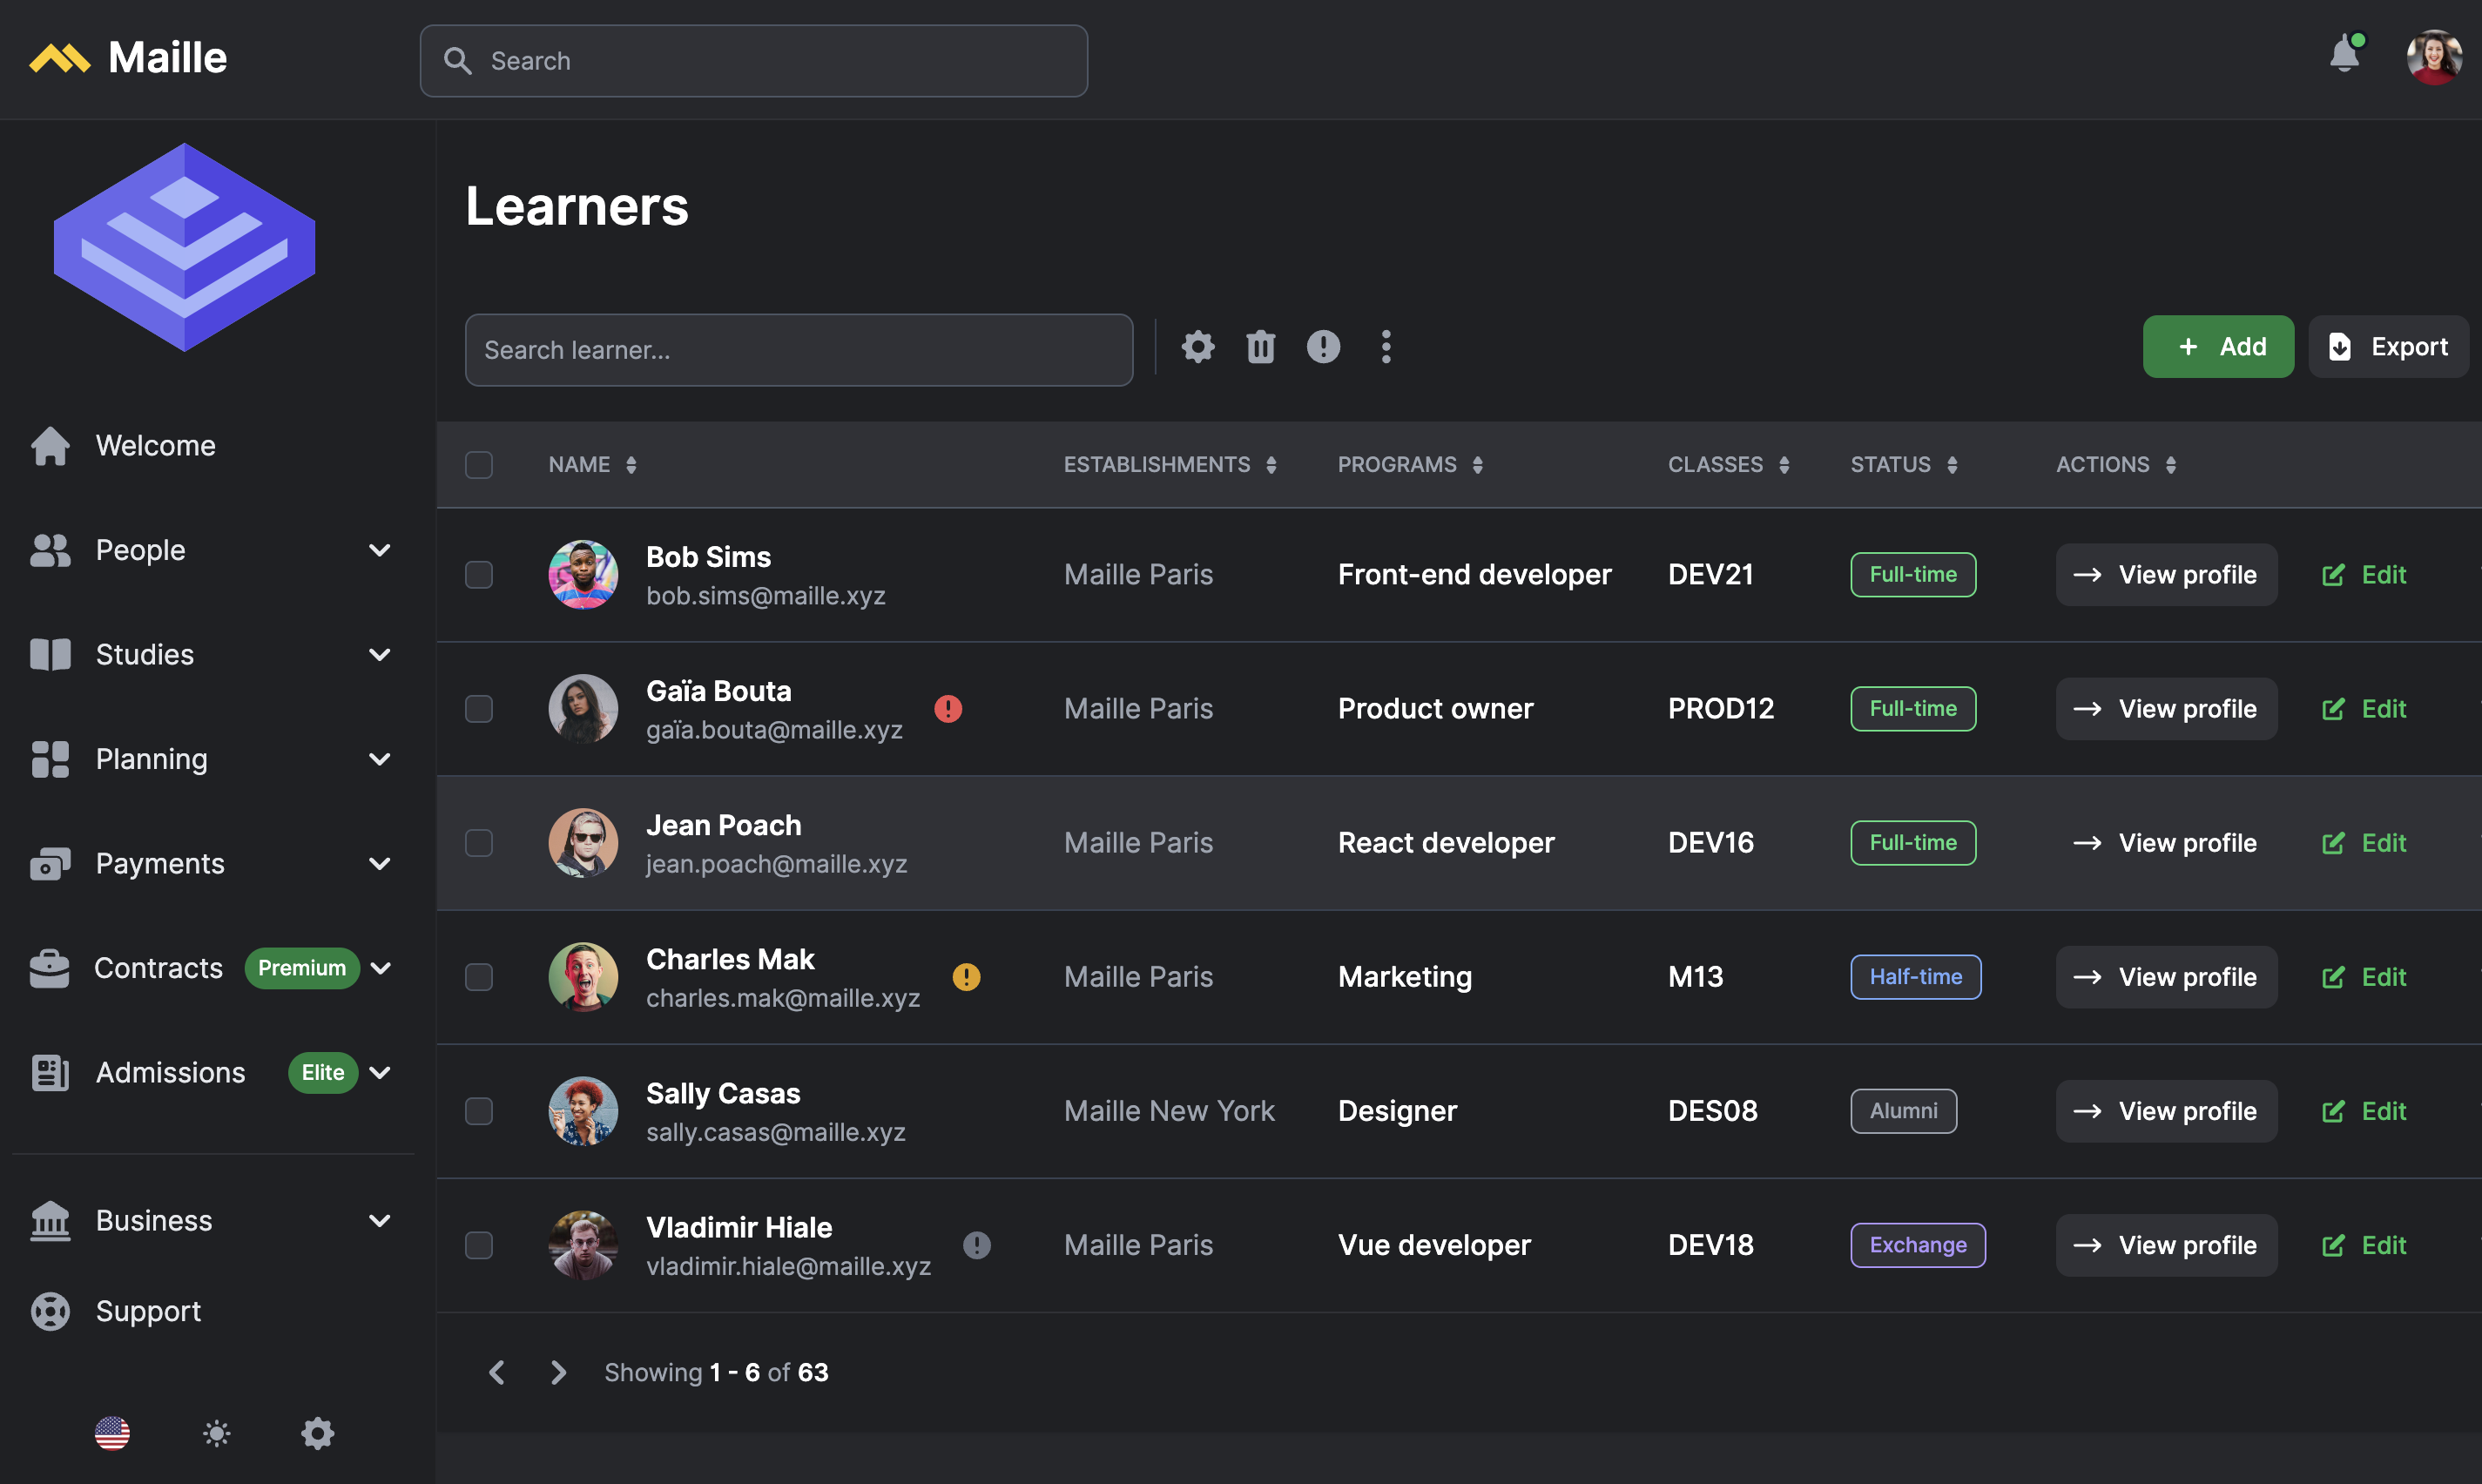The width and height of the screenshot is (2482, 1484).
Task: Check the Sally Casas row checkbox
Action: pyautogui.click(x=479, y=1111)
